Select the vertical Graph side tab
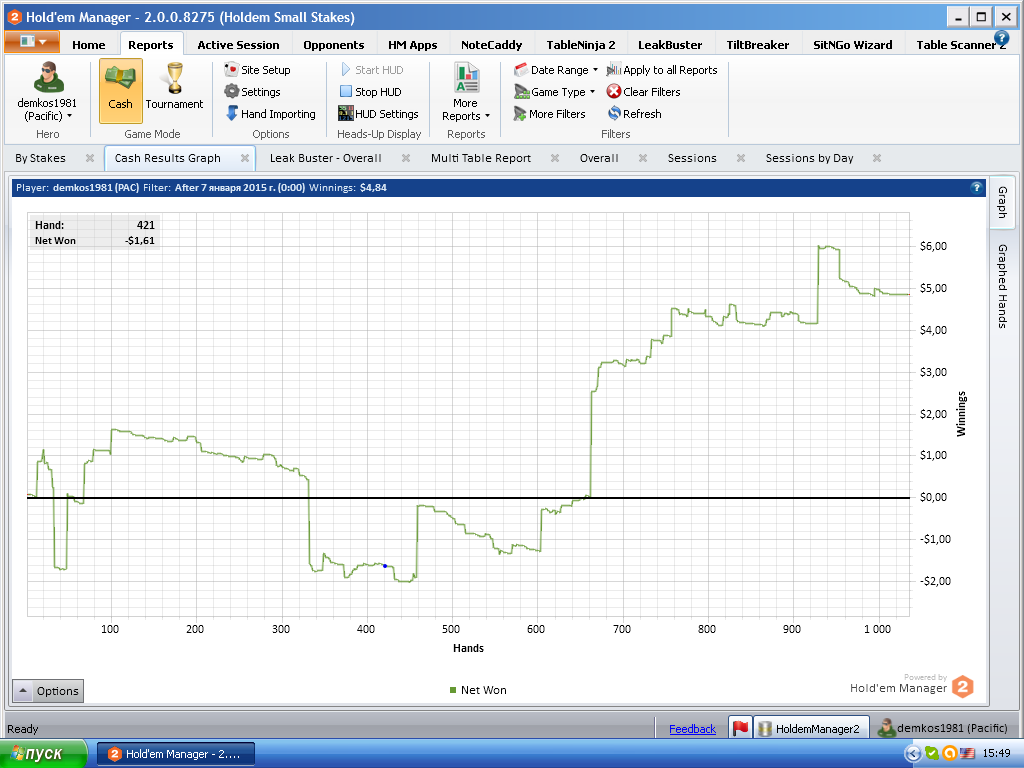This screenshot has width=1024, height=768. tap(1002, 202)
